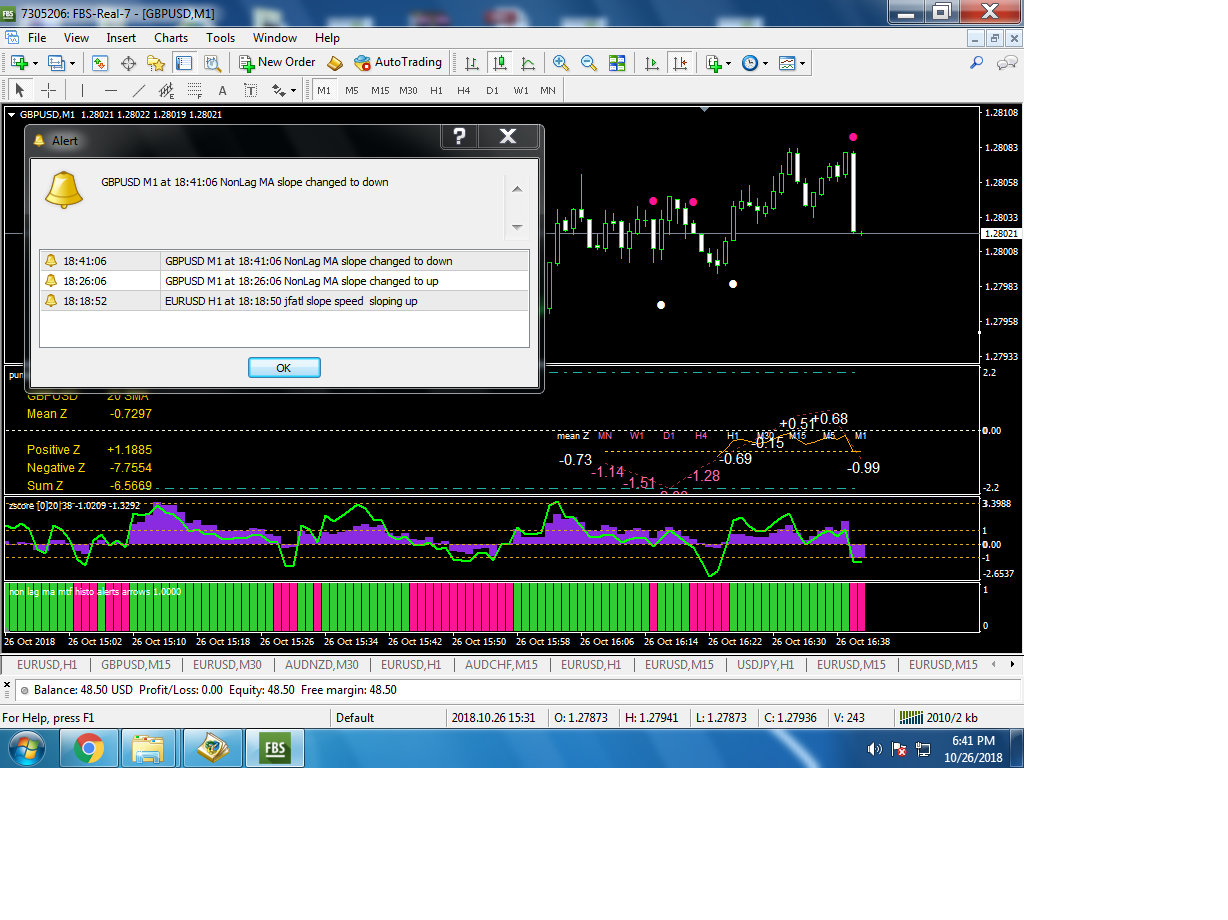Click the New Order button
1228x920 pixels.
pos(277,62)
